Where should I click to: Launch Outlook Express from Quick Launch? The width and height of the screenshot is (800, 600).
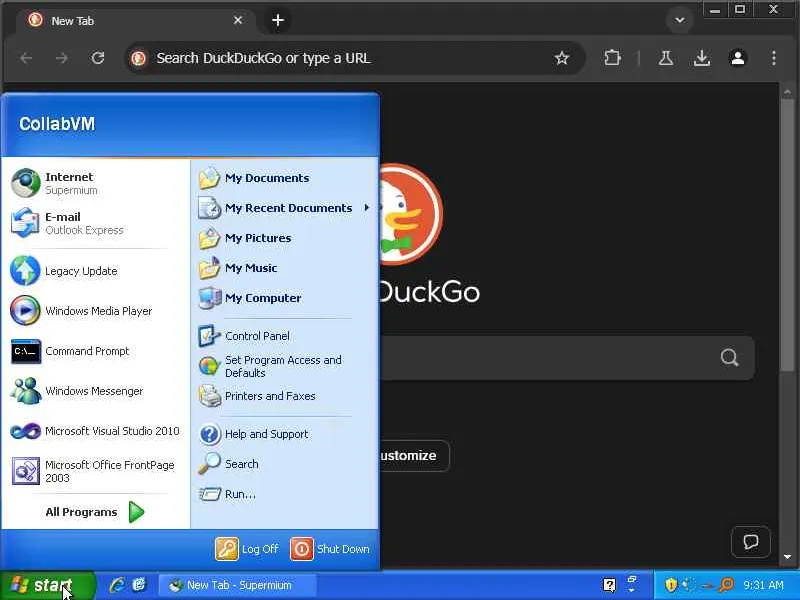[x=139, y=585]
